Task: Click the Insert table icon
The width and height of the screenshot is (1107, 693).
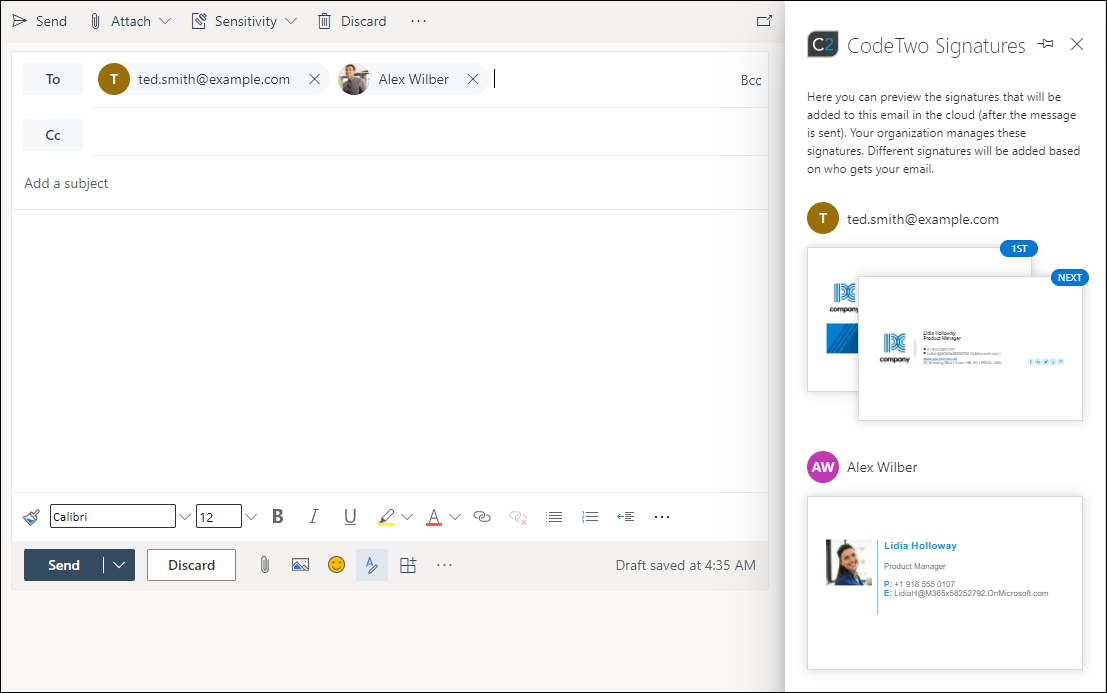Action: pyautogui.click(x=408, y=565)
